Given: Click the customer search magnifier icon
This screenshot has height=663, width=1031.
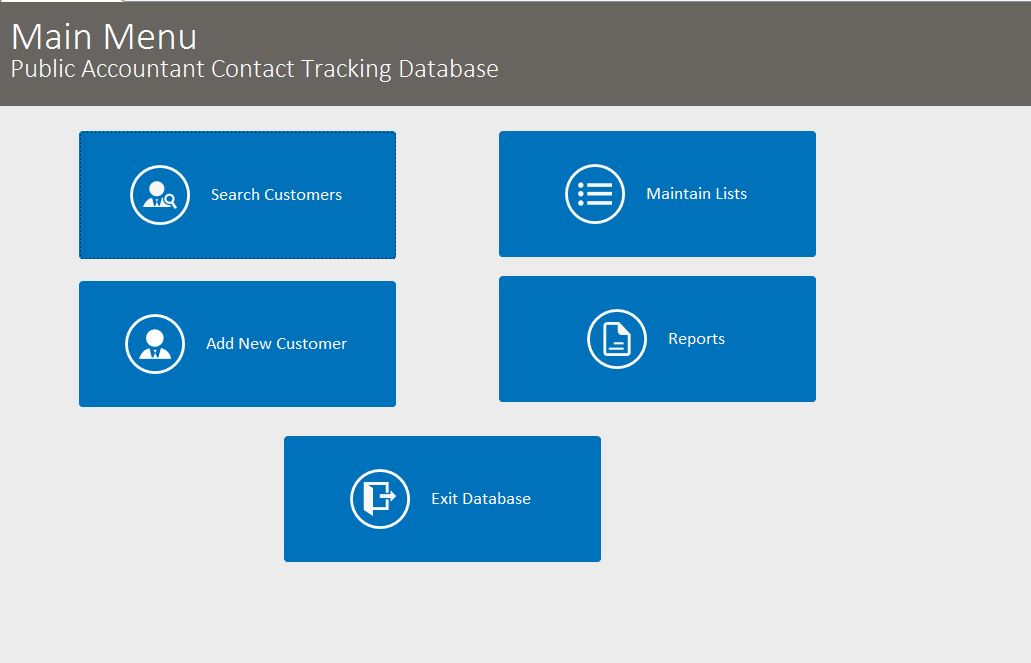Looking at the screenshot, I should point(160,195).
